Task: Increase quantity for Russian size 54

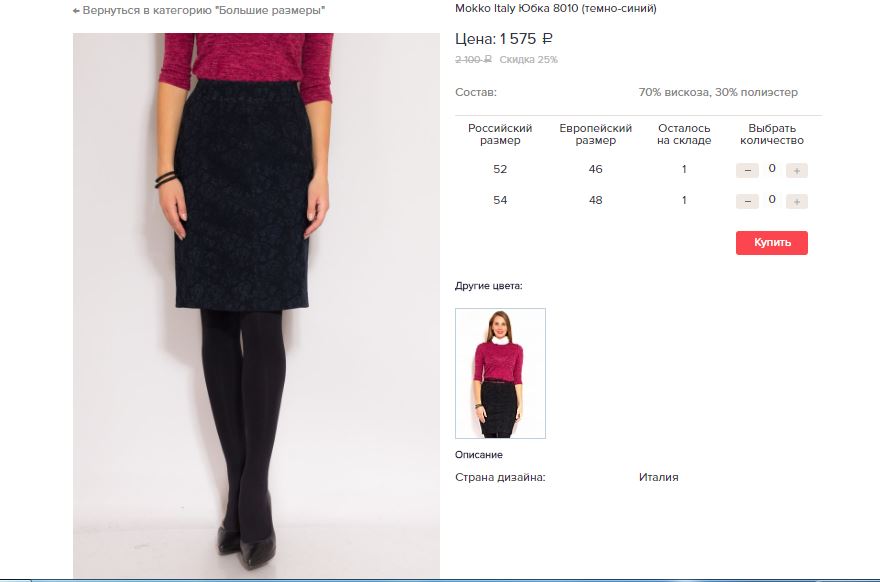Action: tap(796, 201)
